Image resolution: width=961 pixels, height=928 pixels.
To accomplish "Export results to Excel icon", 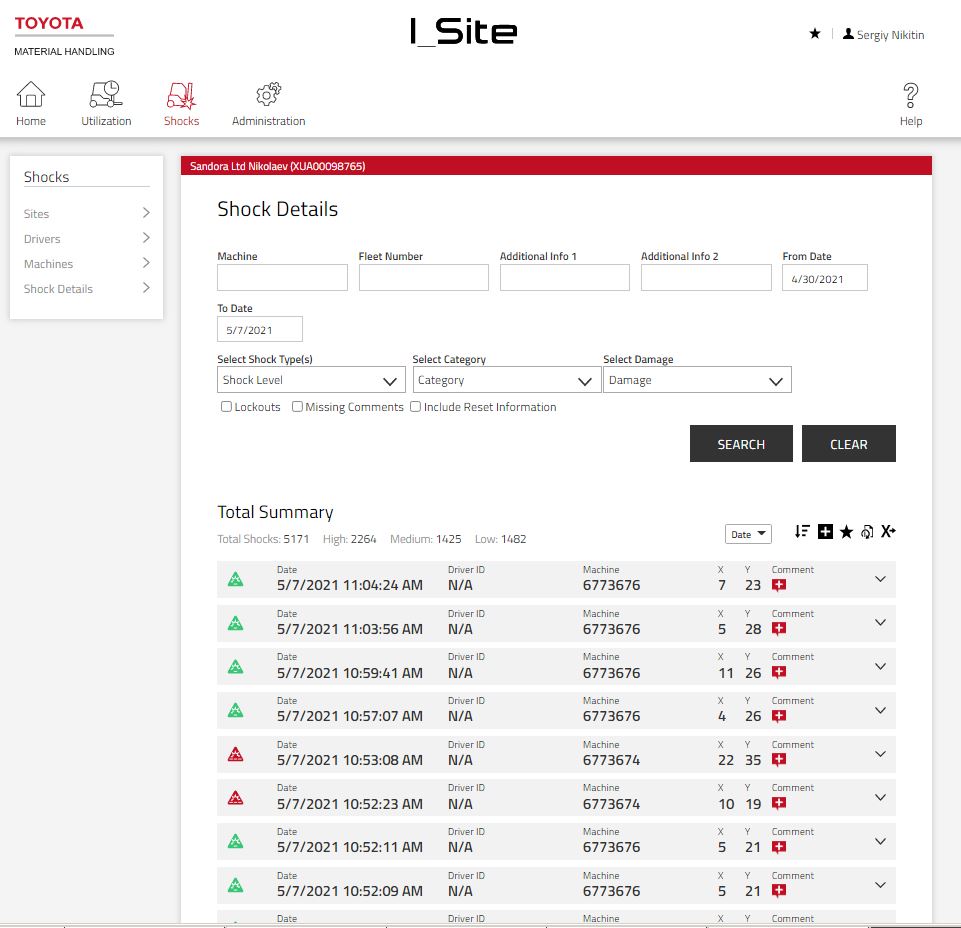I will (888, 531).
